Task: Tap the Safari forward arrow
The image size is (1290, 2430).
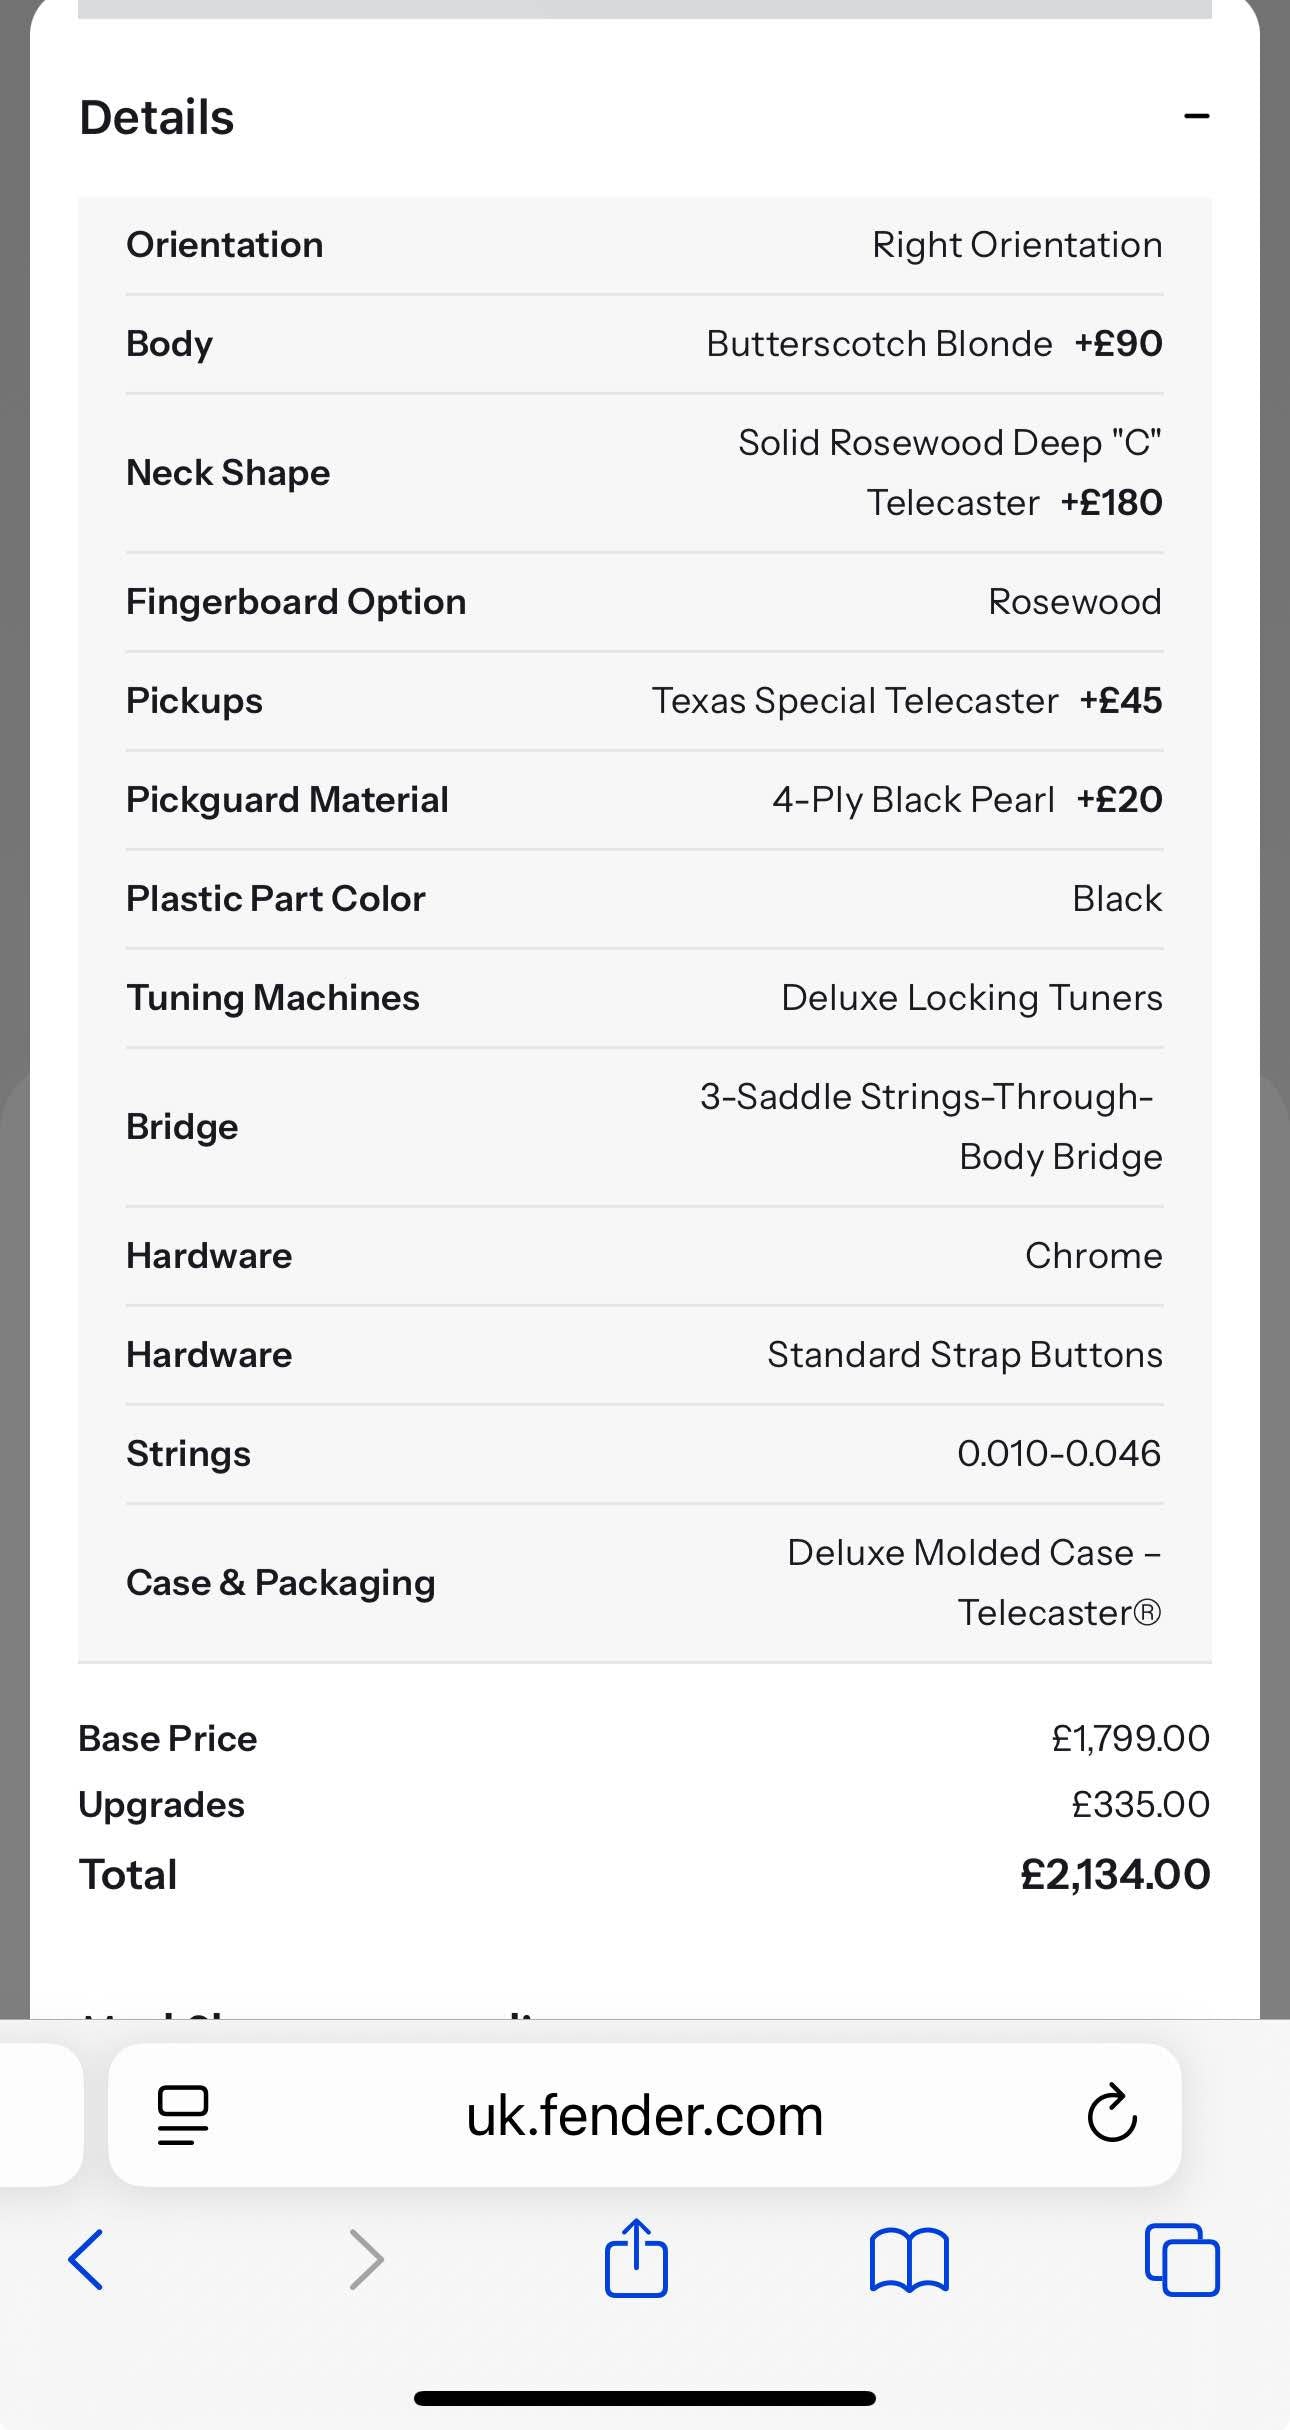Action: pos(366,2260)
